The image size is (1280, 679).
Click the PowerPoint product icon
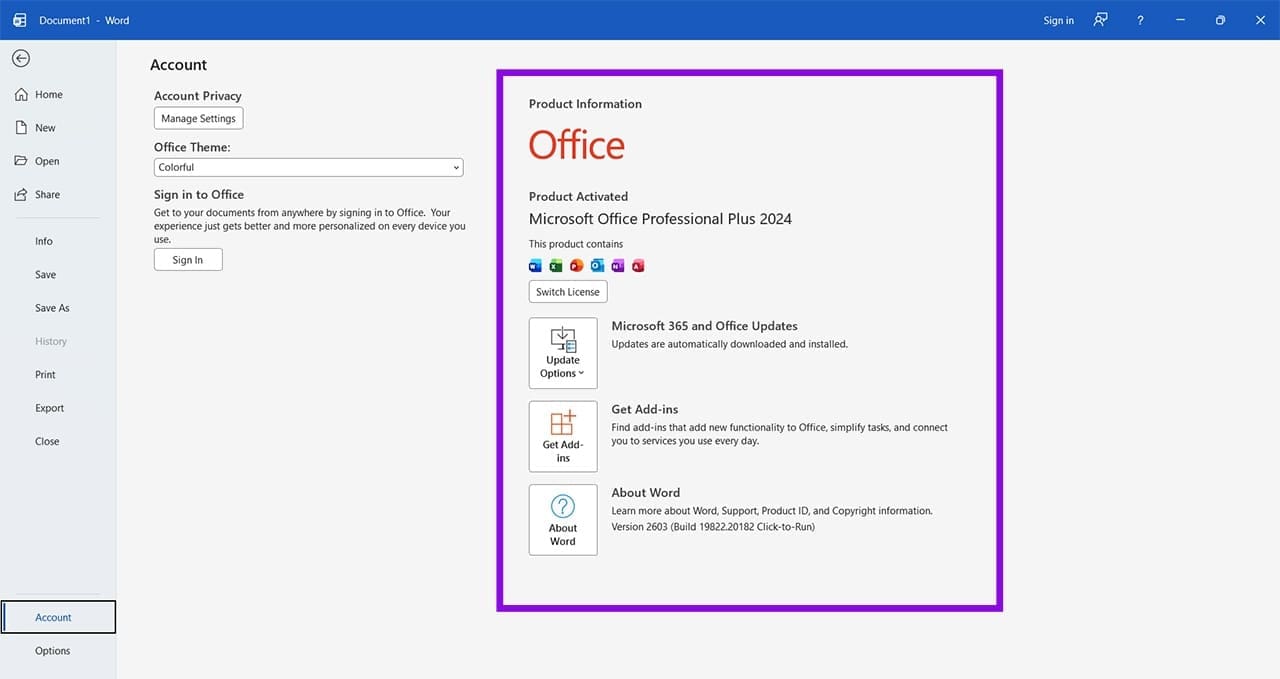coord(576,266)
